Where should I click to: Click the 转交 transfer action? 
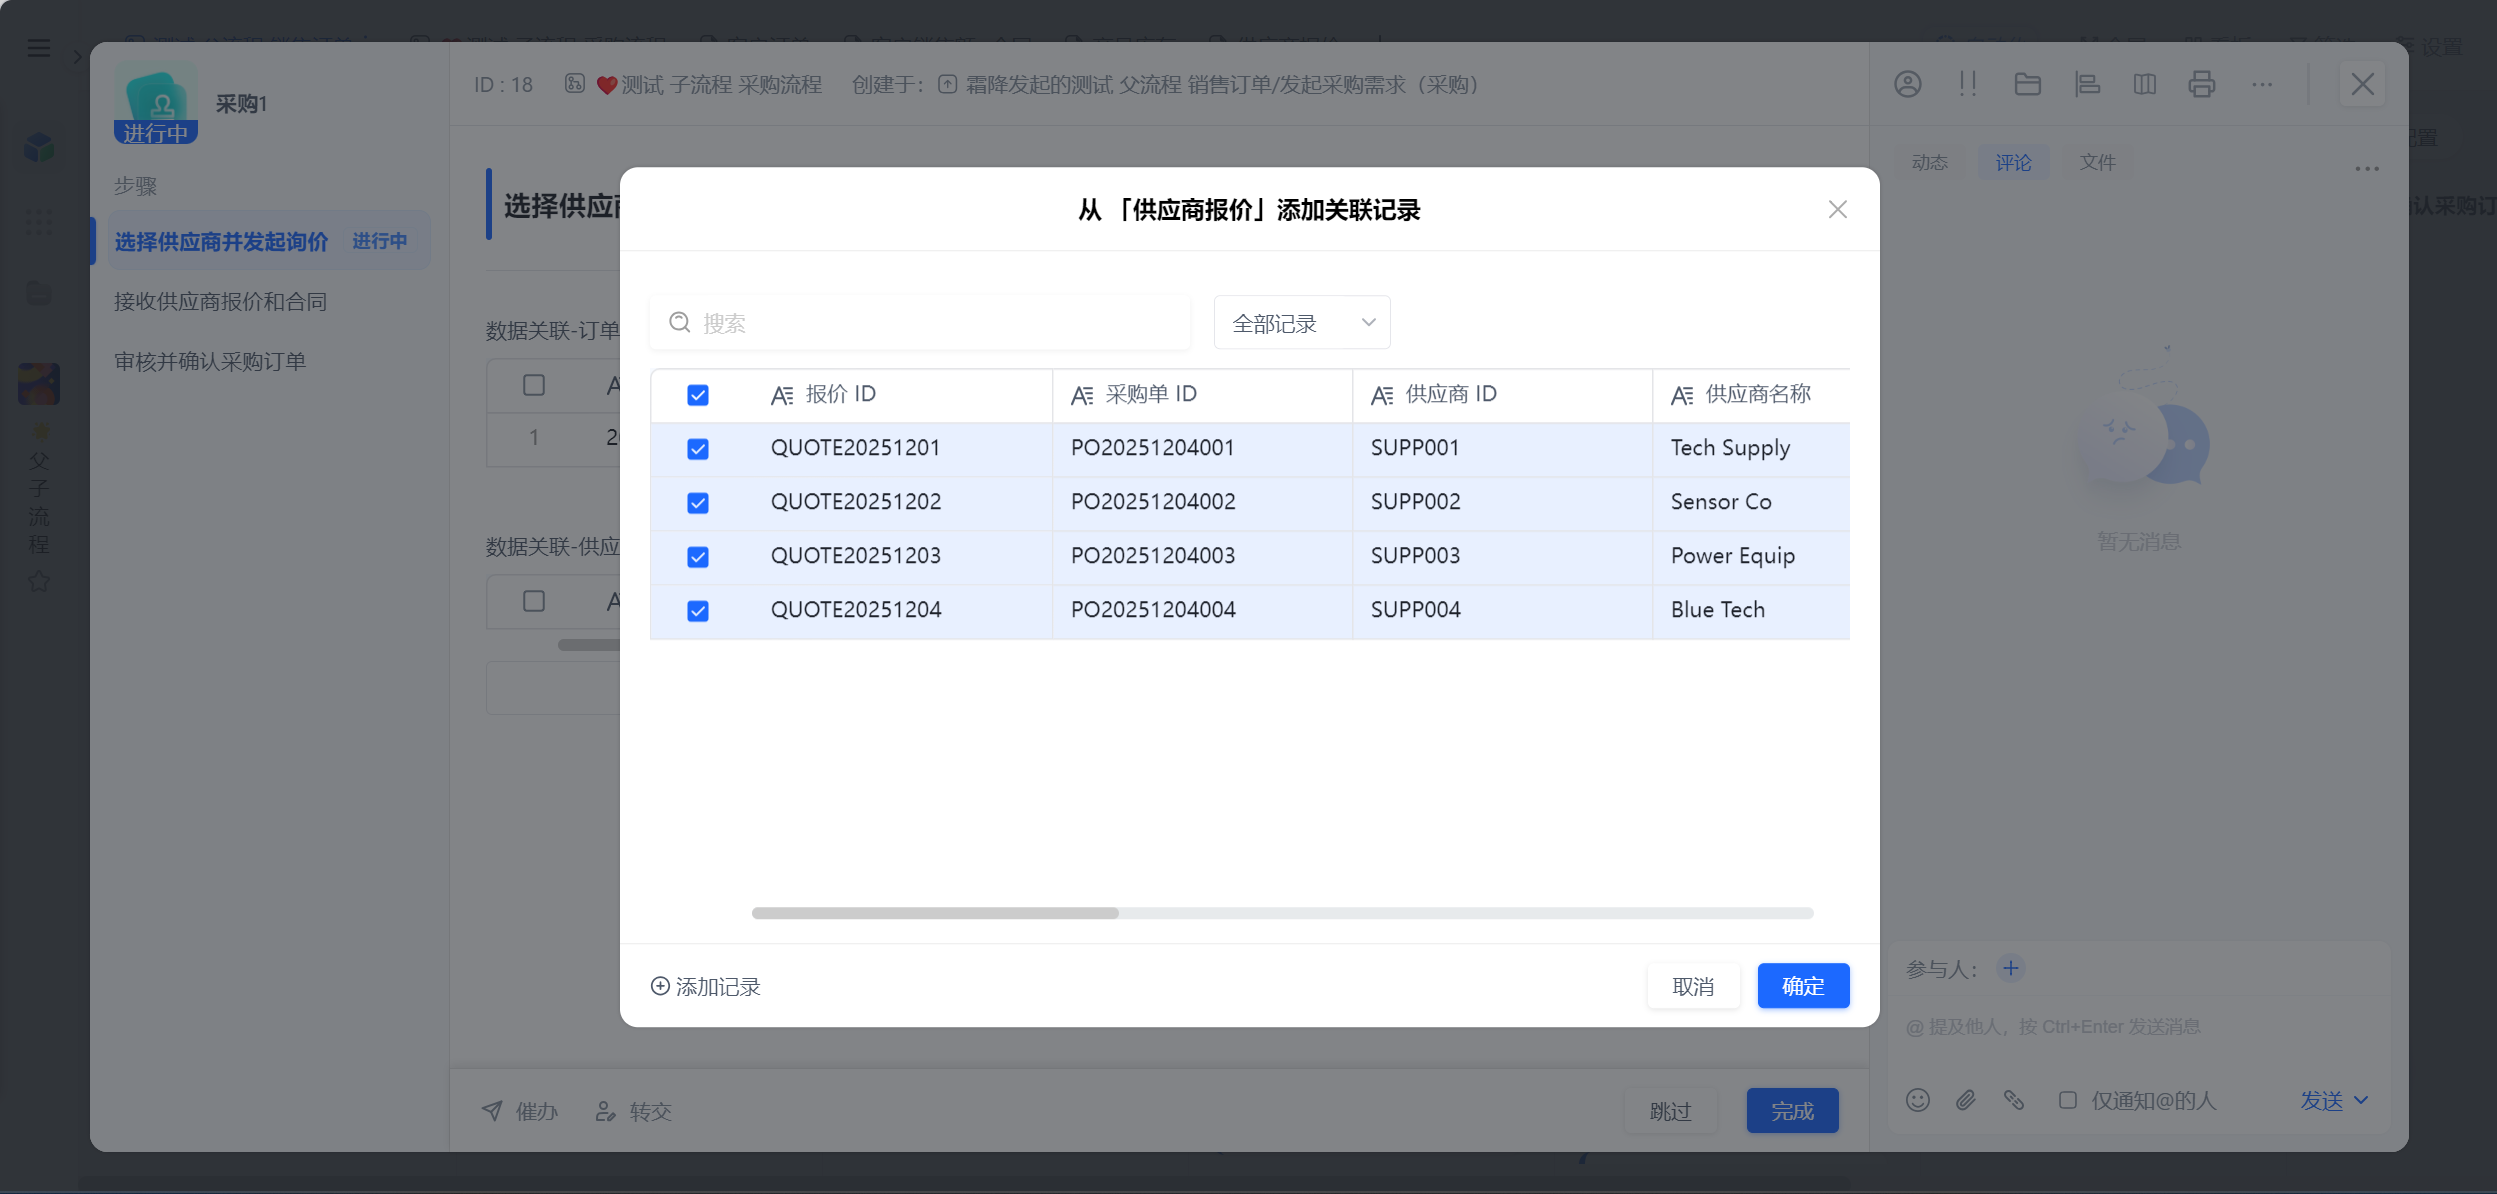click(x=633, y=1111)
